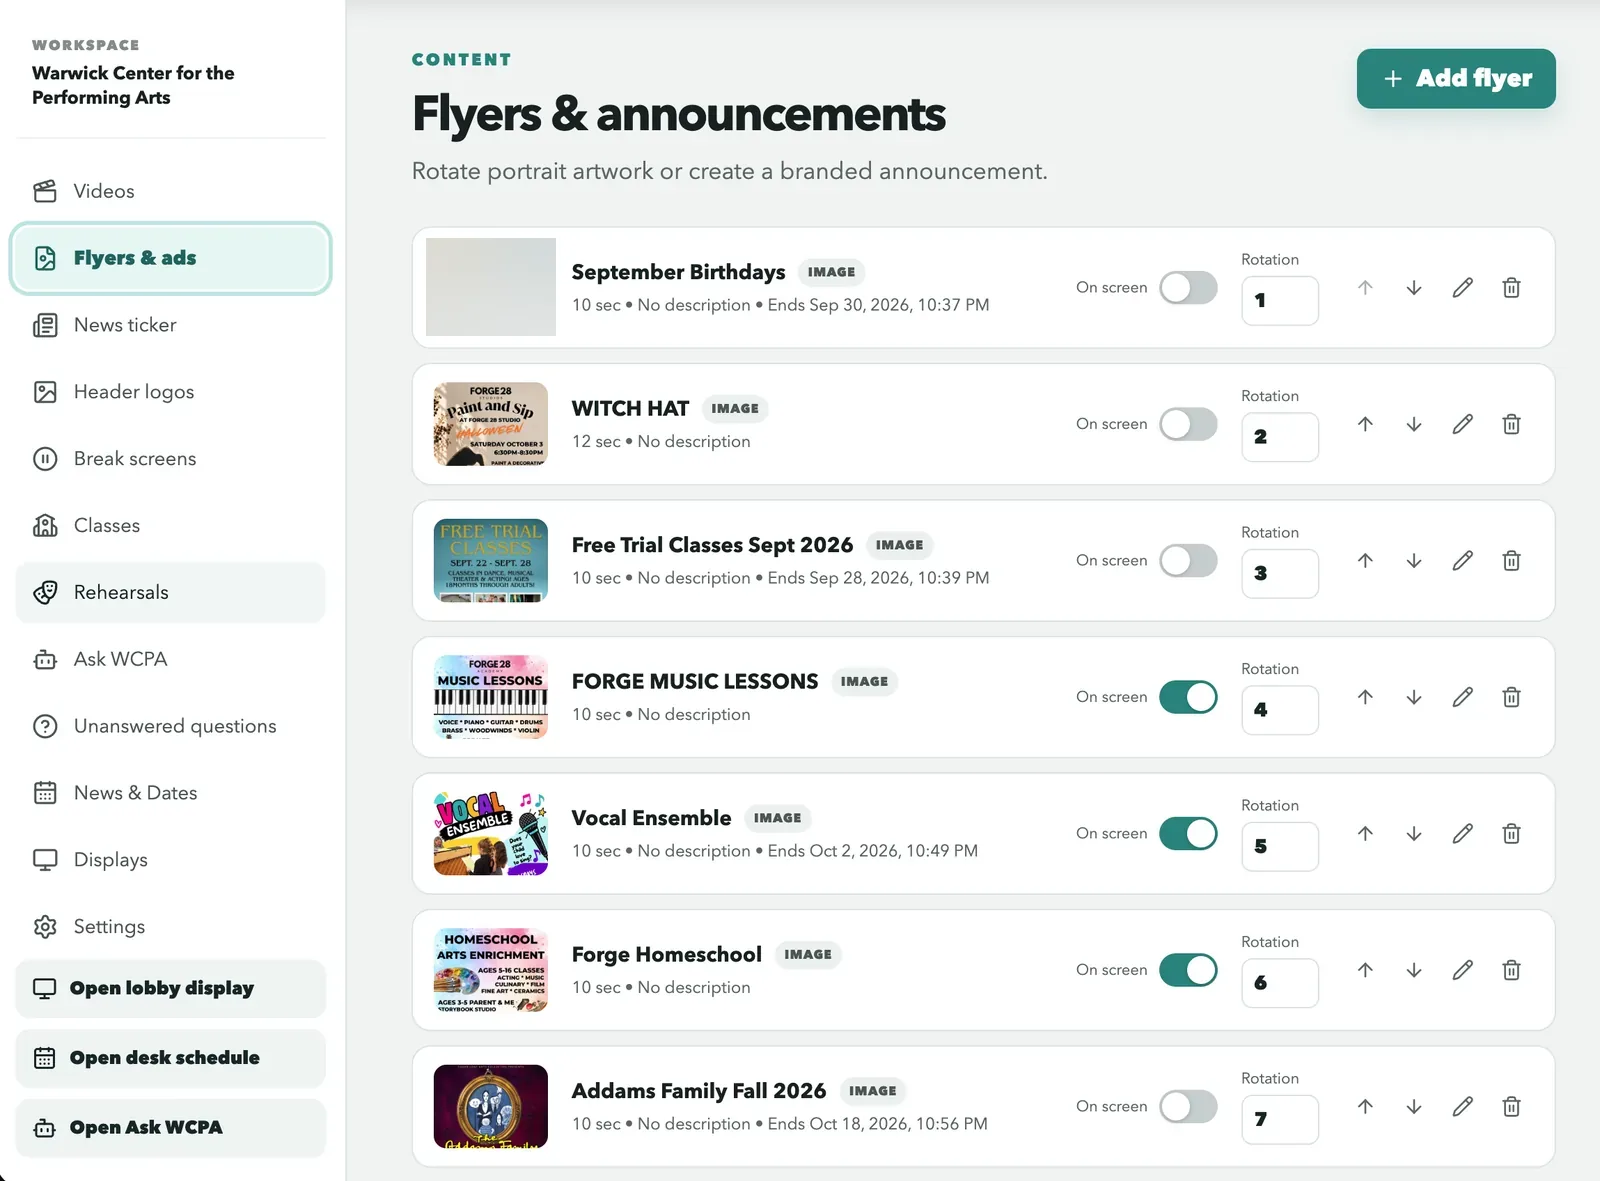This screenshot has height=1181, width=1600.
Task: Edit the Free Trial Classes Sept 2026 flyer
Action: coord(1462,561)
